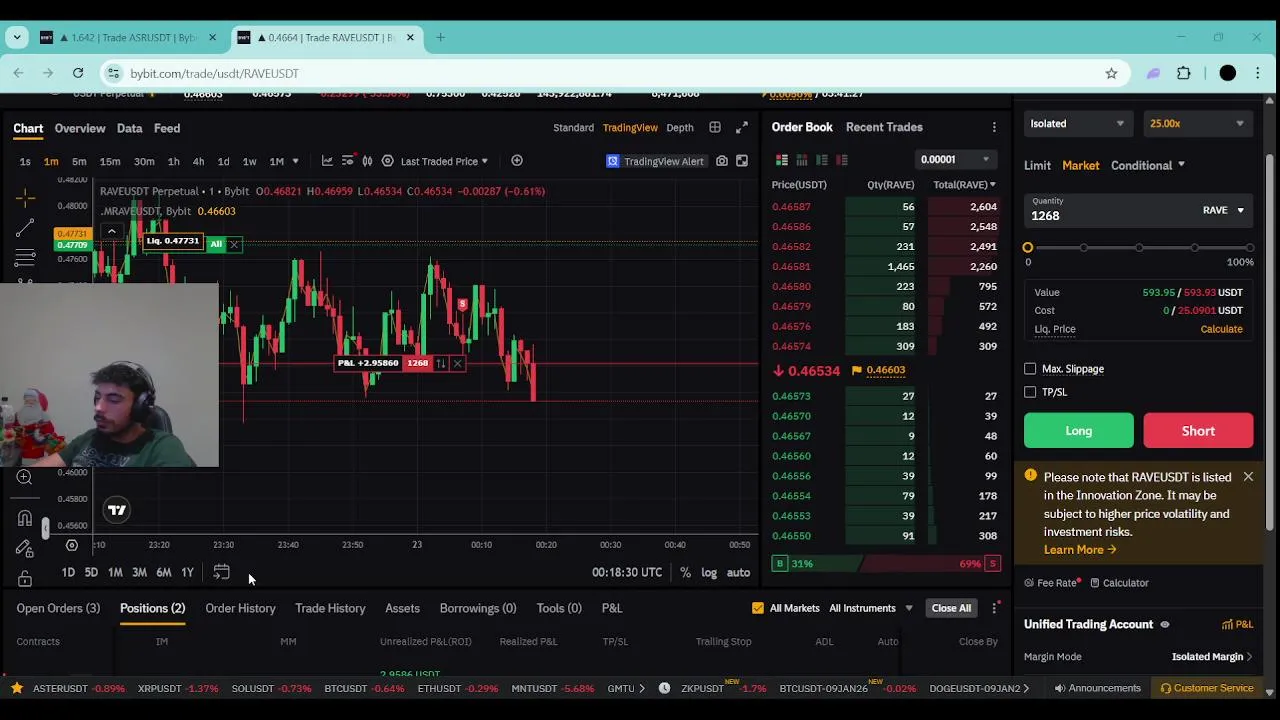Click the Close All positions button
The height and width of the screenshot is (720, 1280).
(x=951, y=608)
